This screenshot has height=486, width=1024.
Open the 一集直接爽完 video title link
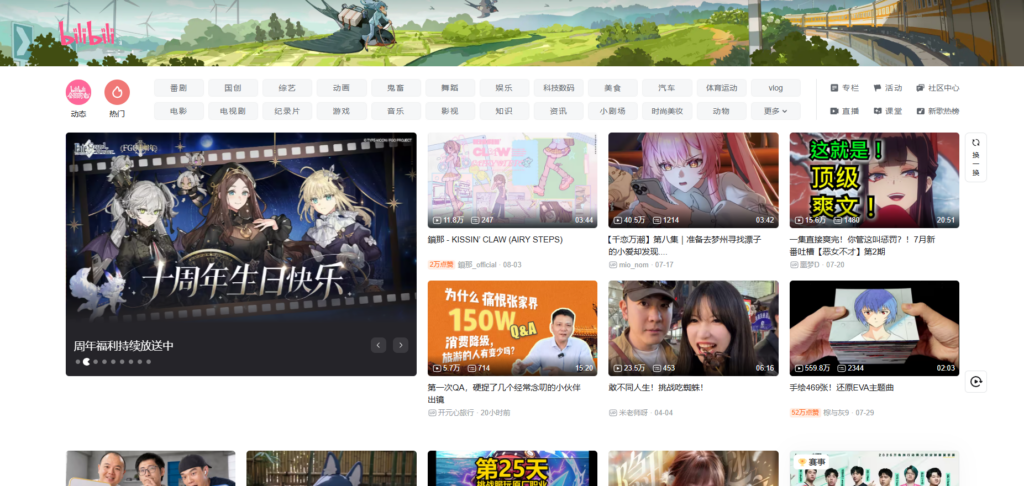863,246
